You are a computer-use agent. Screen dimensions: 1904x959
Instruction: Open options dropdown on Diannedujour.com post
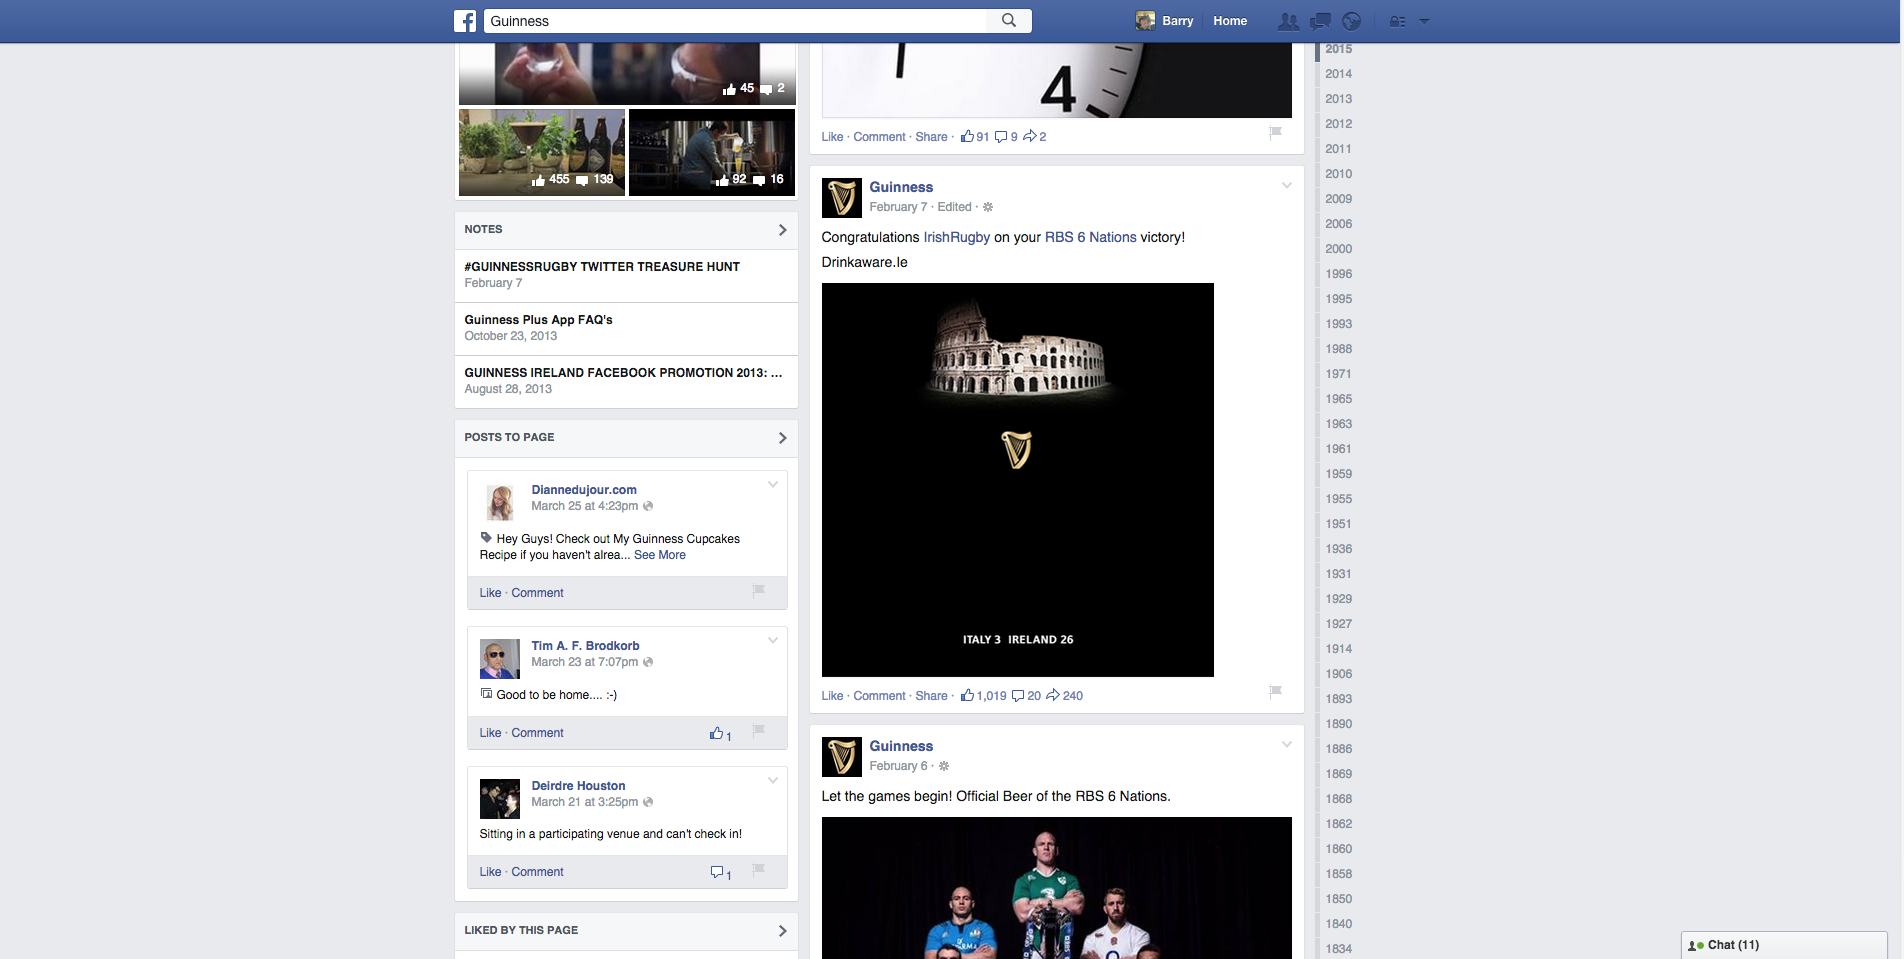[x=773, y=484]
